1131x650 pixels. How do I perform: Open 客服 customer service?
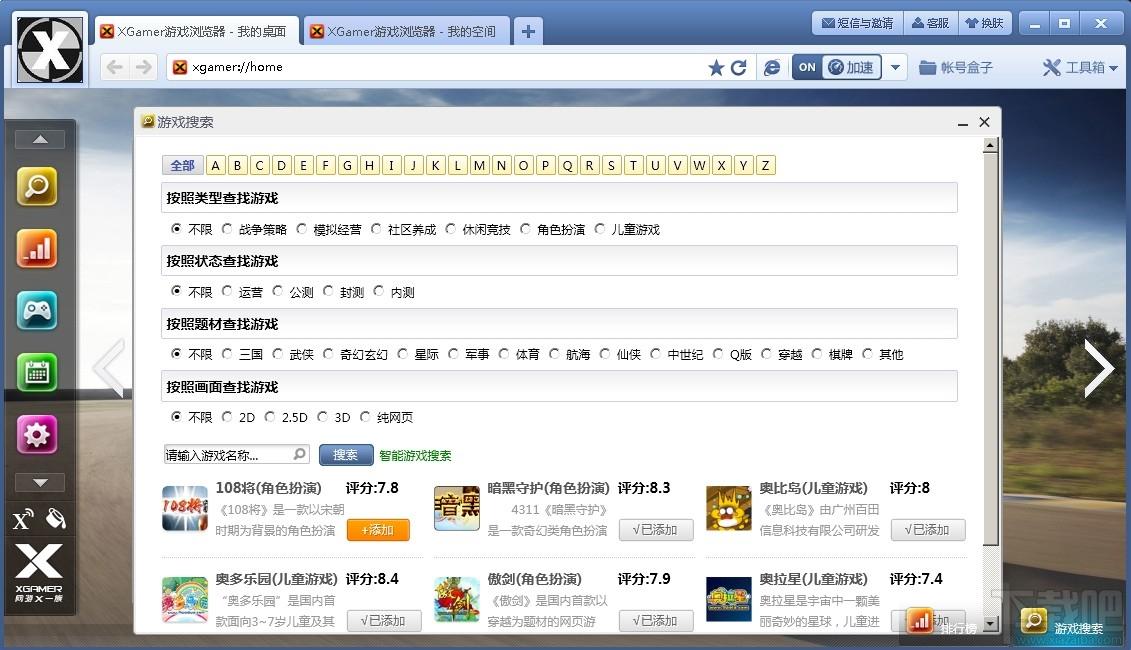[x=930, y=23]
